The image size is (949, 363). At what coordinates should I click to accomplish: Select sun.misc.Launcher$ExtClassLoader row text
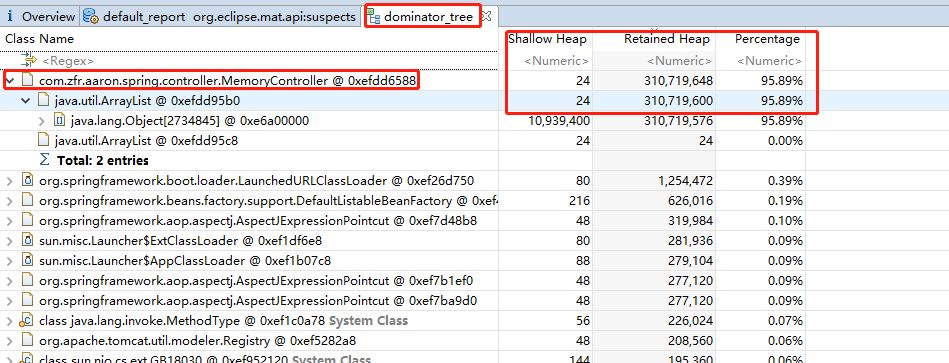tap(180, 240)
